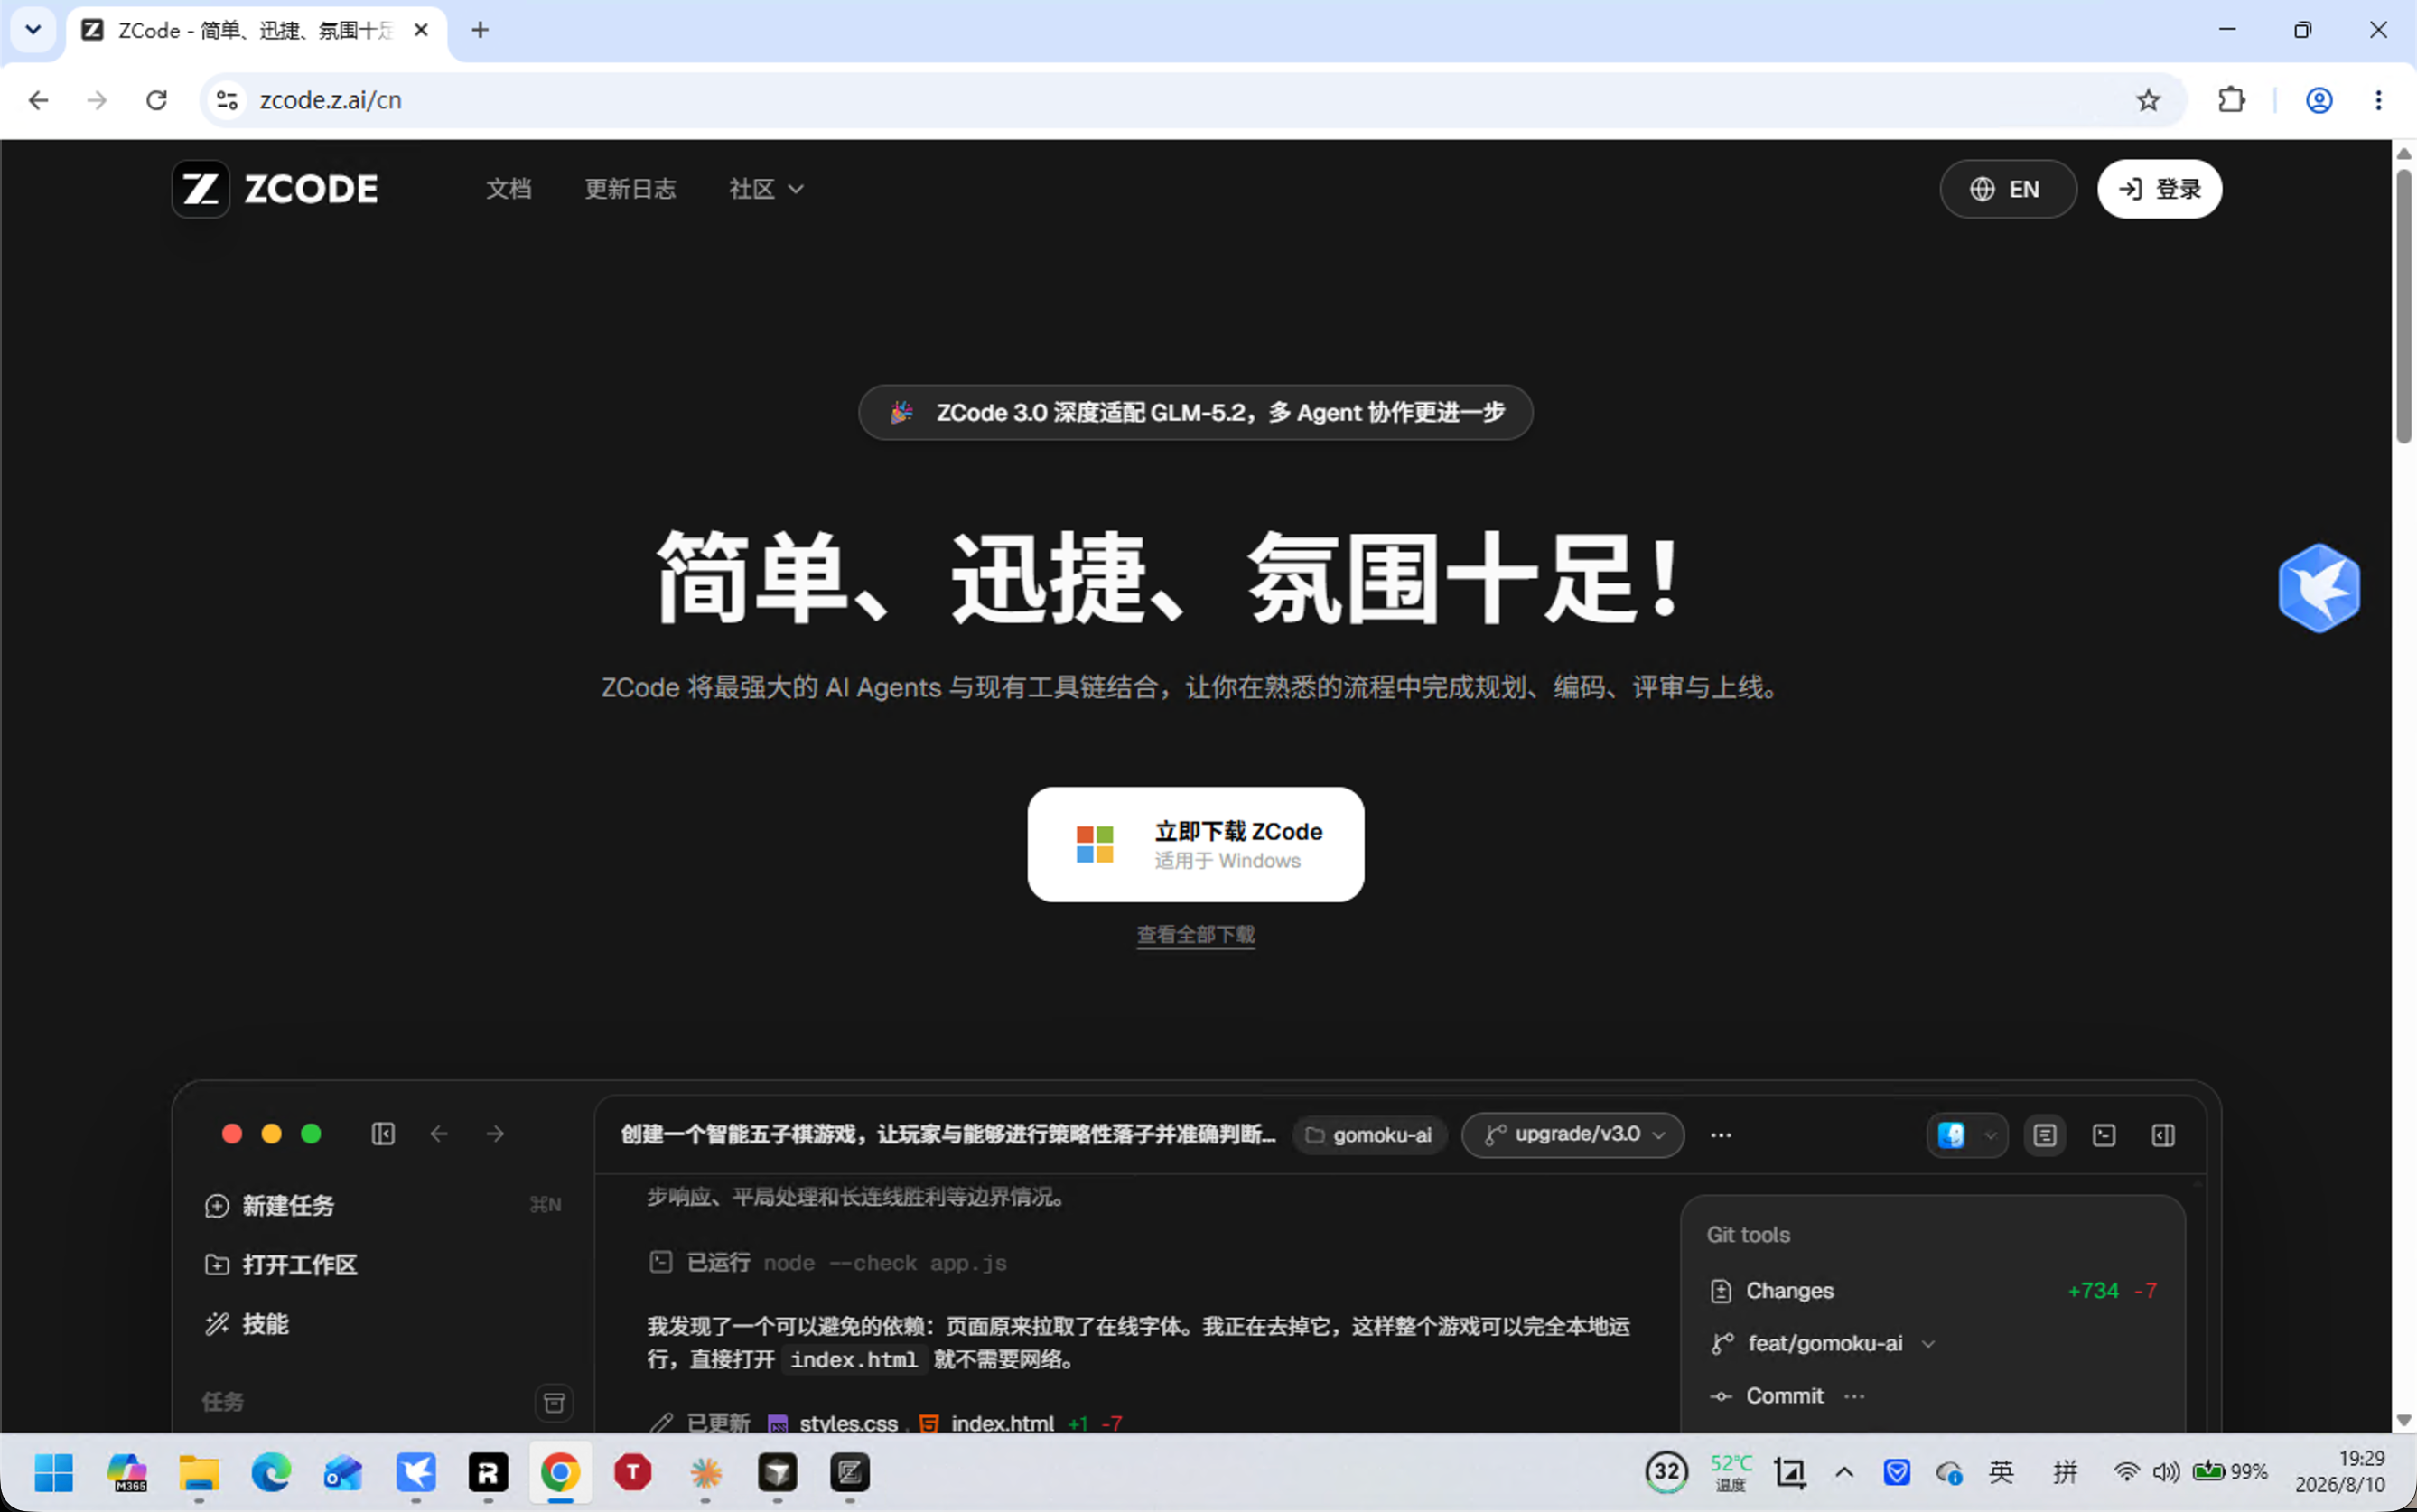Click the floating blue bird assistant icon
The height and width of the screenshot is (1512, 2417).
pos(2318,588)
